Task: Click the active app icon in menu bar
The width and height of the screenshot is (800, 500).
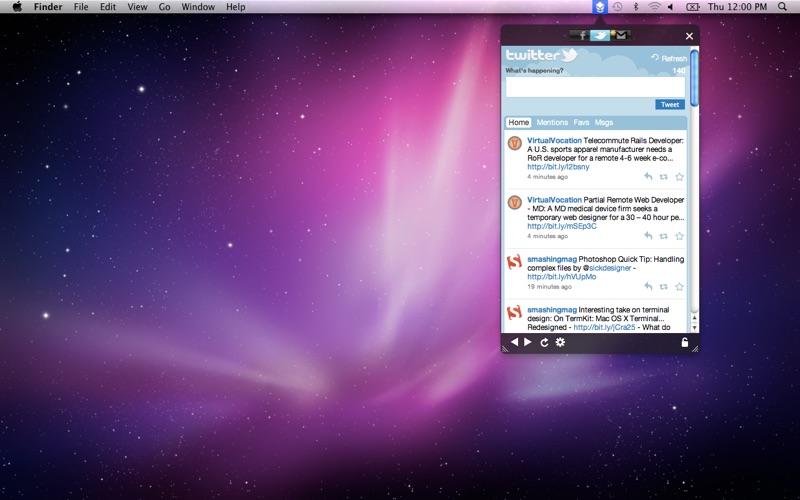Action: 600,7
